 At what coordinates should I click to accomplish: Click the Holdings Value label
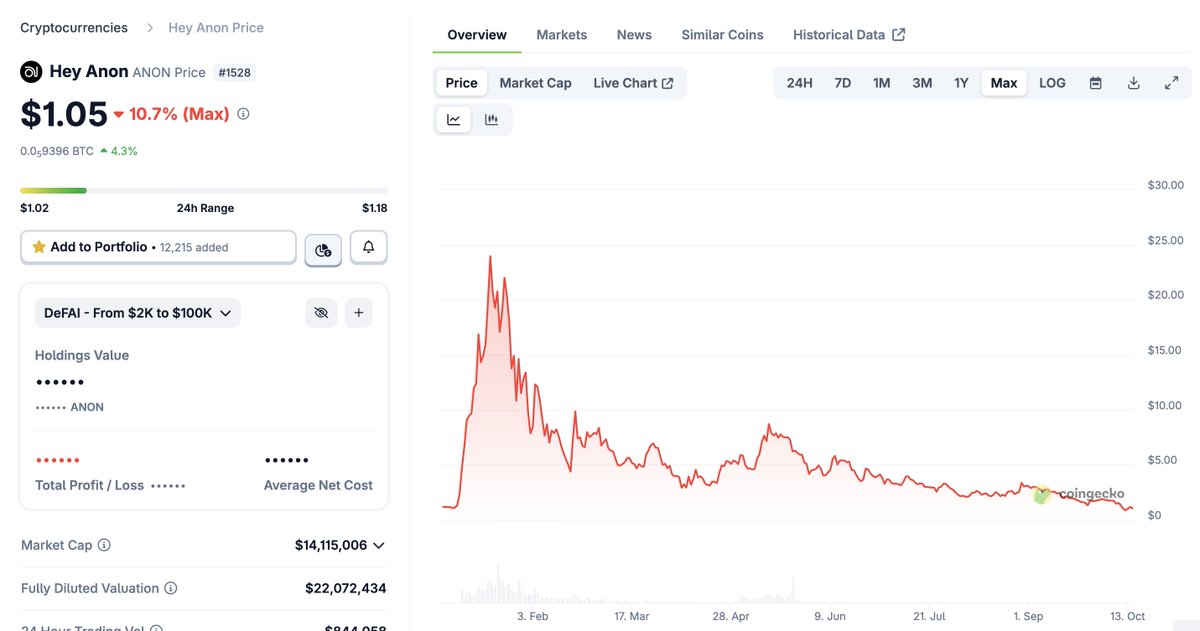pos(82,355)
